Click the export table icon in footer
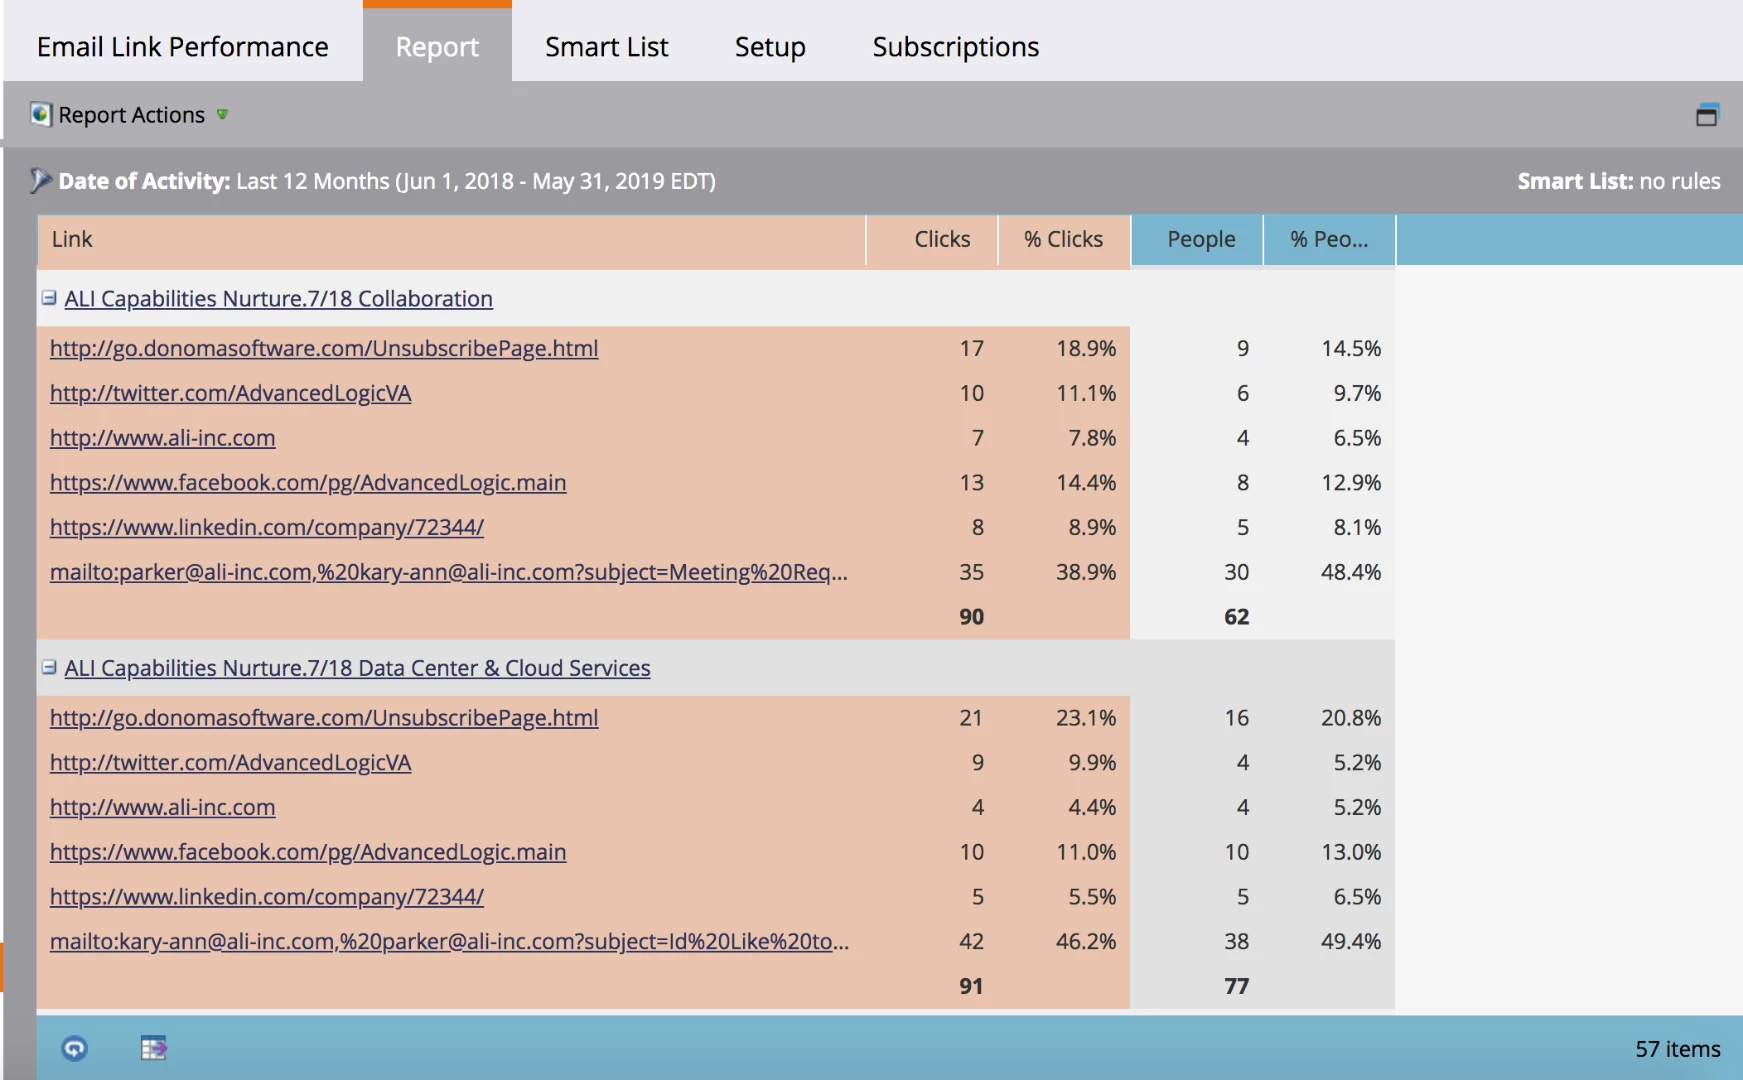 point(153,1047)
